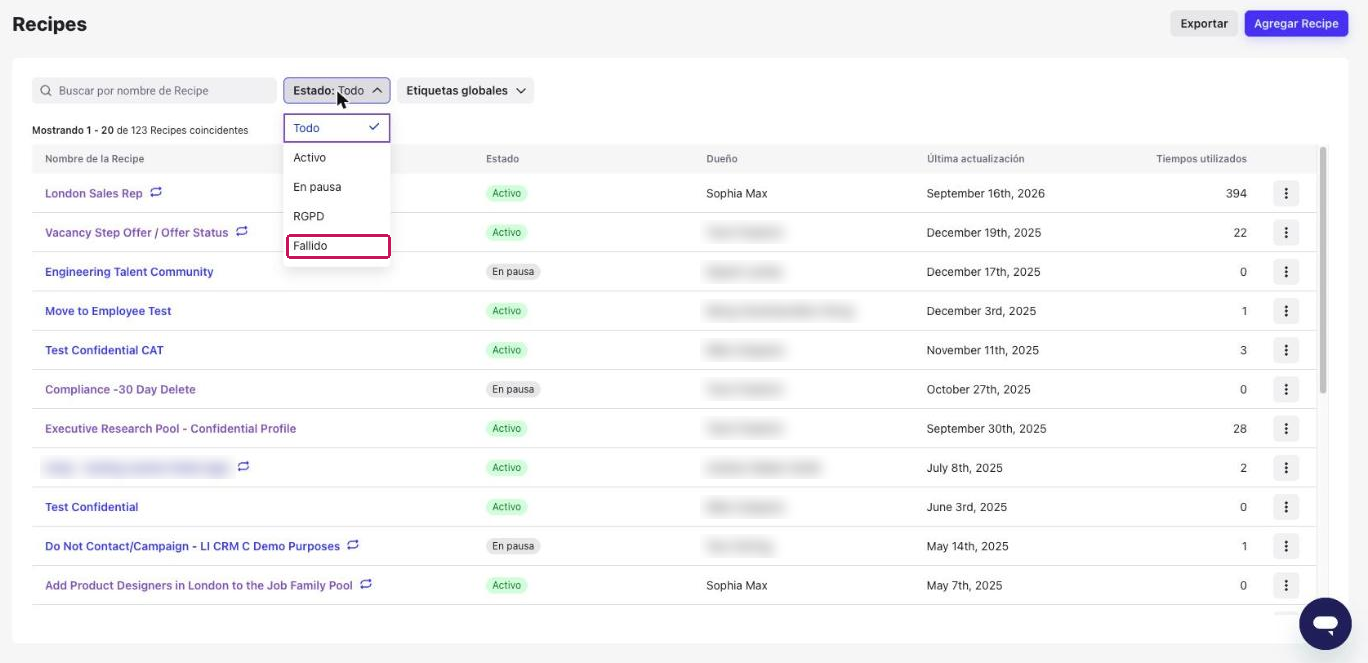
Task: Open the Move to Employee Test recipe
Action: coord(108,311)
